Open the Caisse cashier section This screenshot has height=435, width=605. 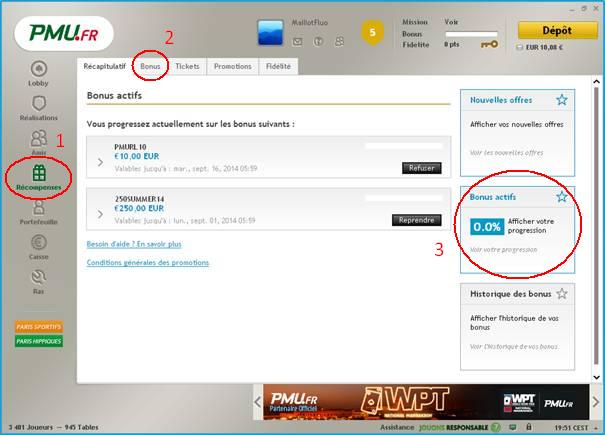39,247
